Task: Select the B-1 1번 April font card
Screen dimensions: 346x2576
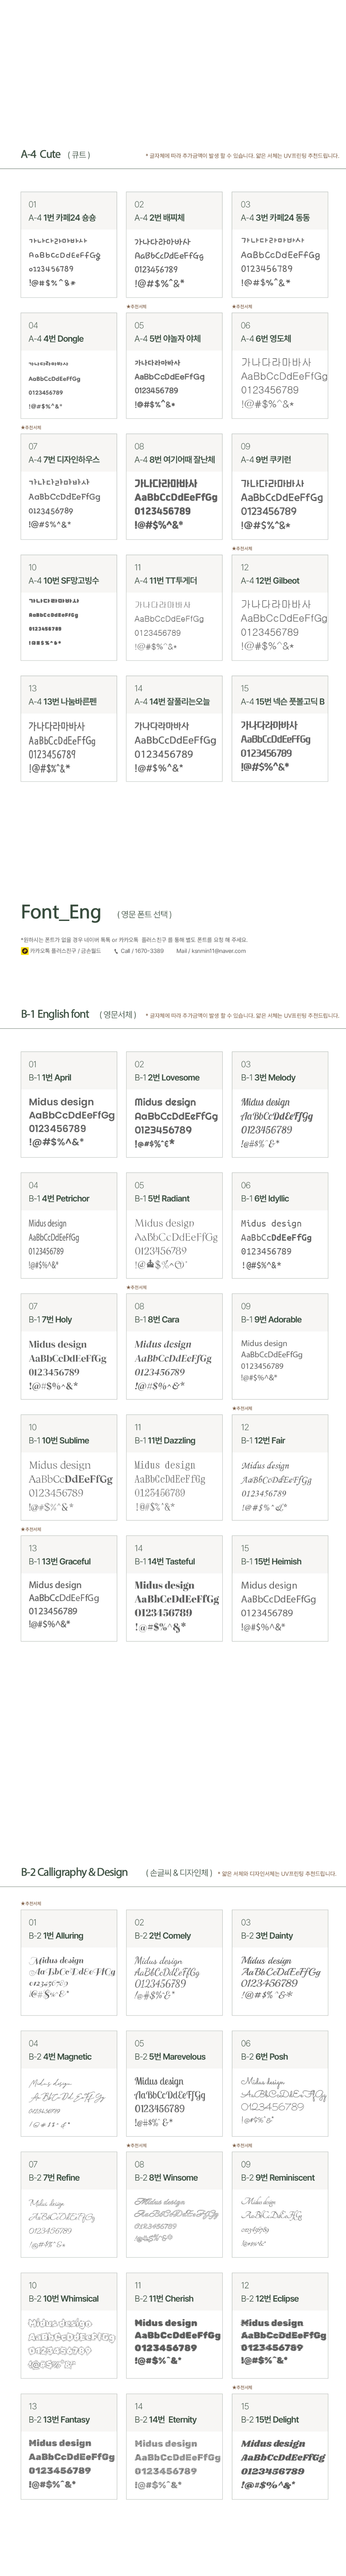Action: (68, 1104)
